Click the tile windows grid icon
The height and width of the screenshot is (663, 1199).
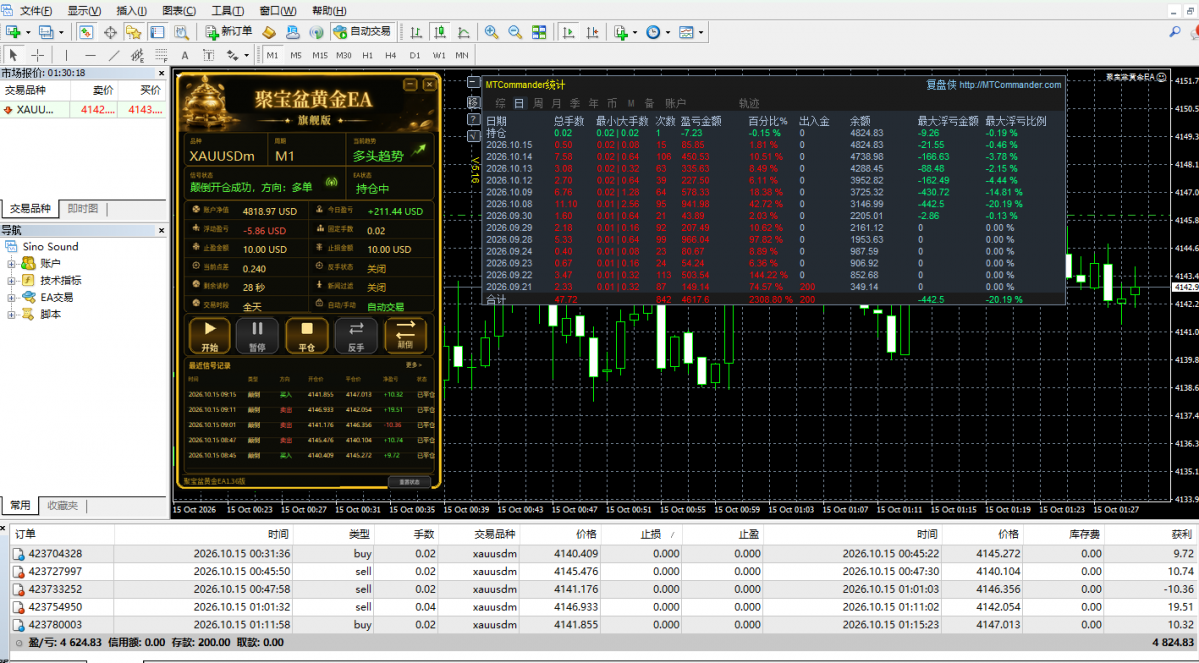tap(539, 32)
